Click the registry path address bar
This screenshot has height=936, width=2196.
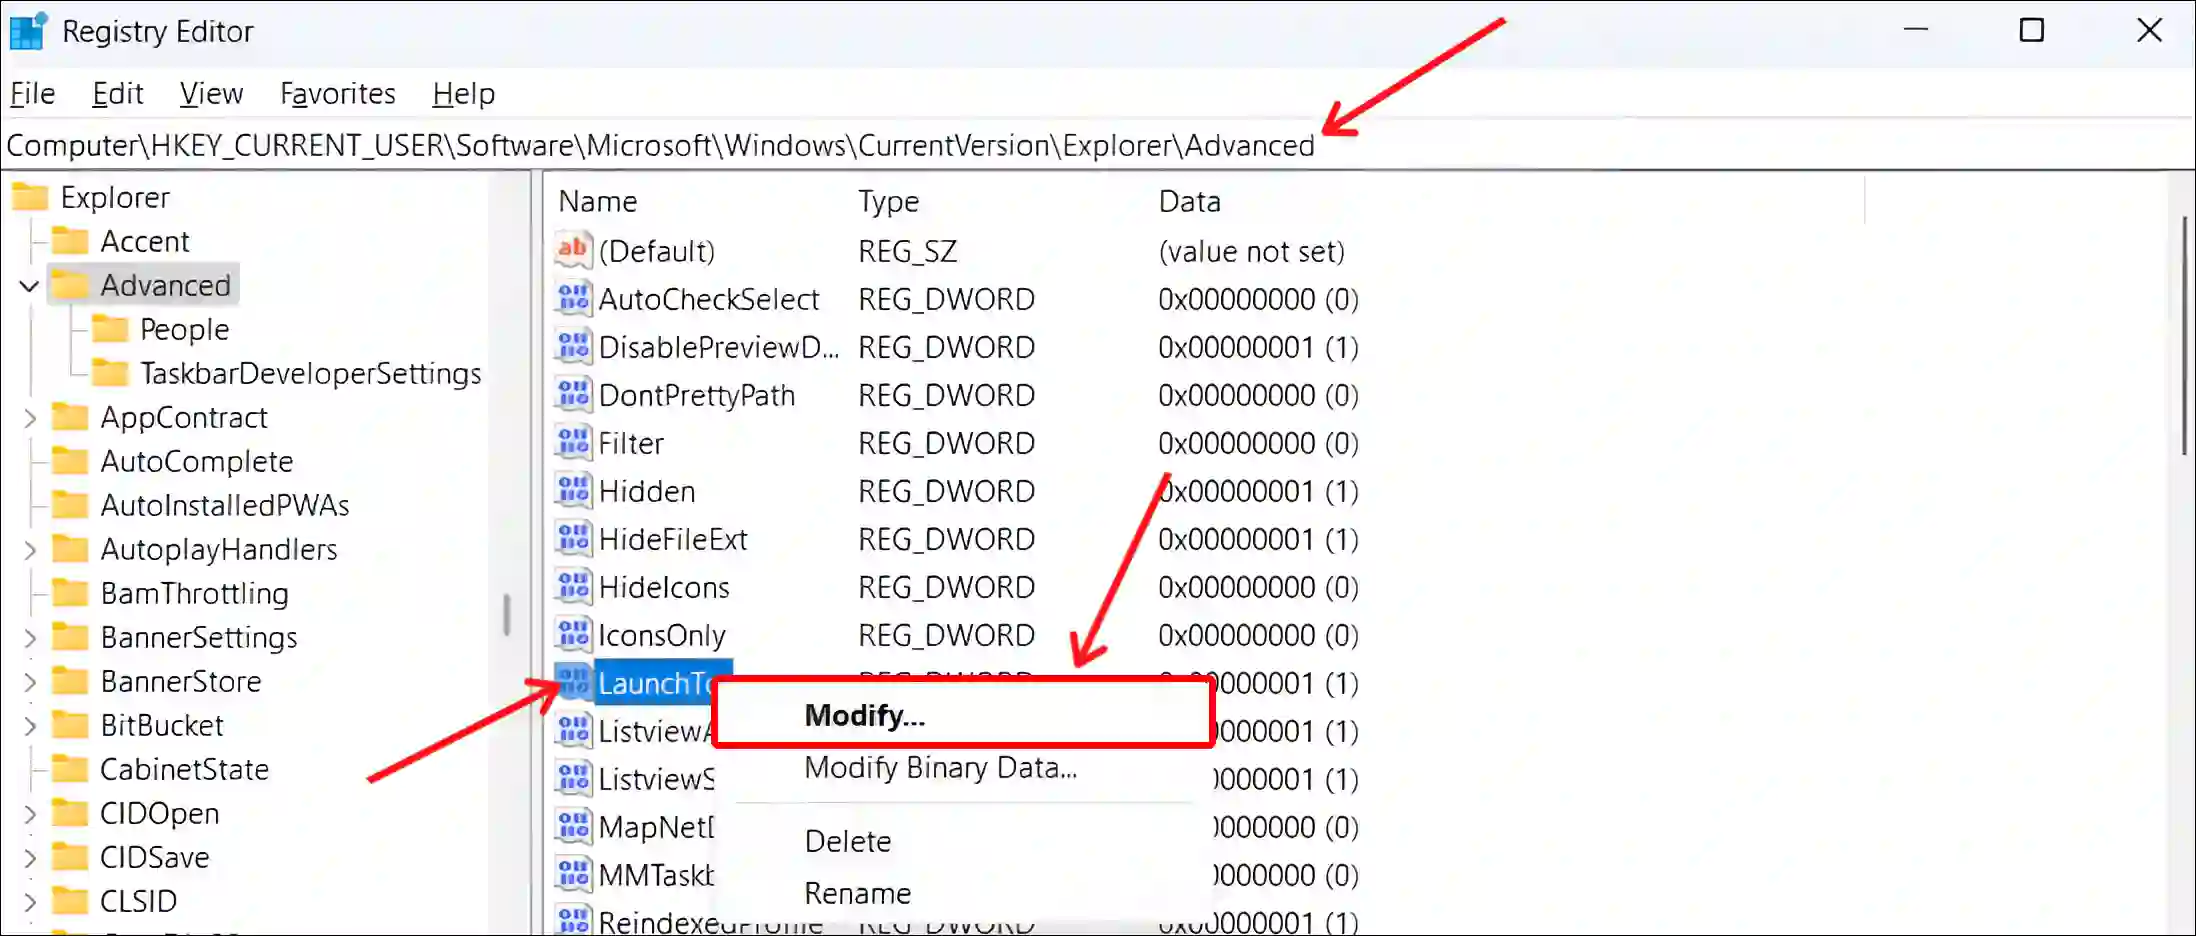[x=1098, y=146]
